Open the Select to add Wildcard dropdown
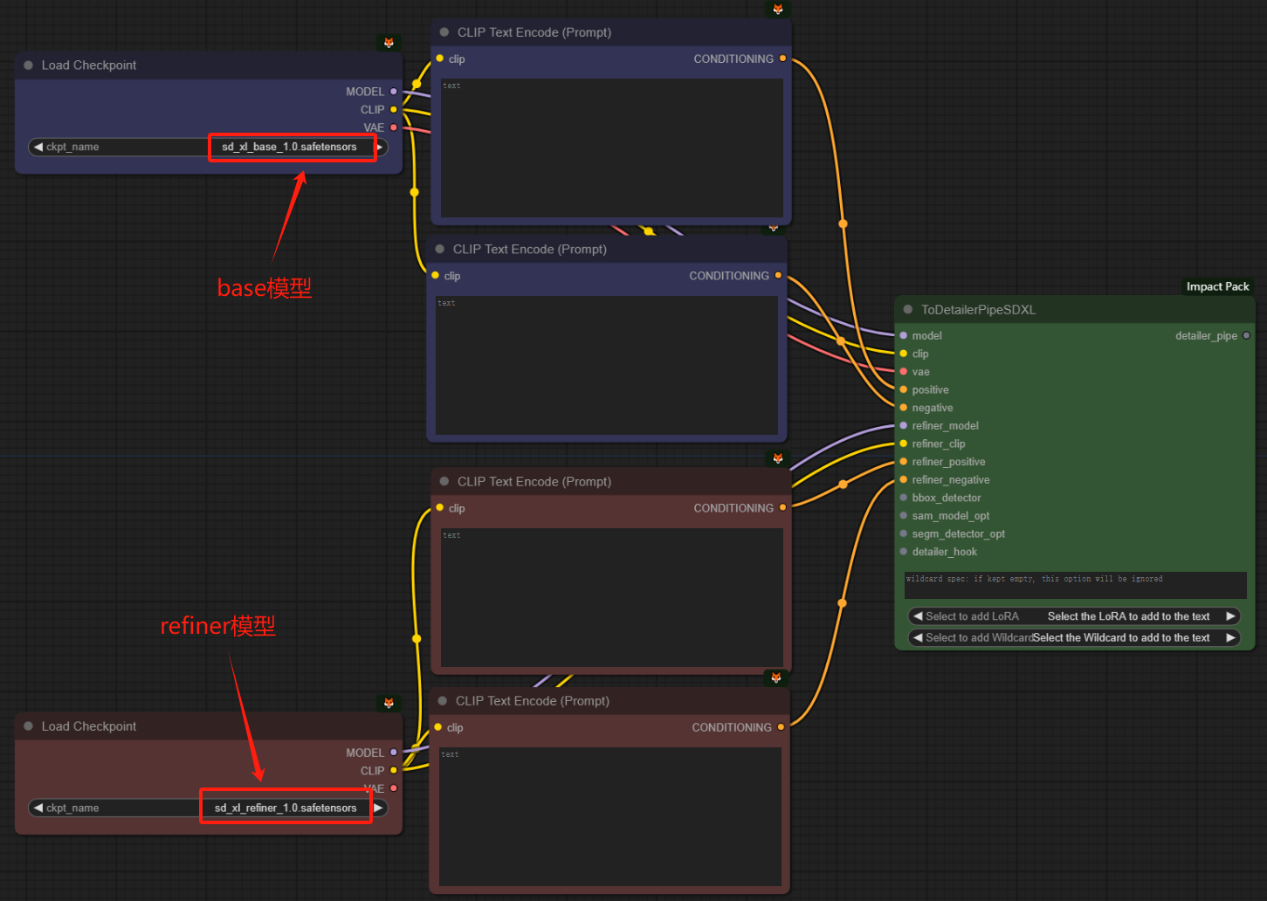1267x901 pixels. (x=1073, y=638)
